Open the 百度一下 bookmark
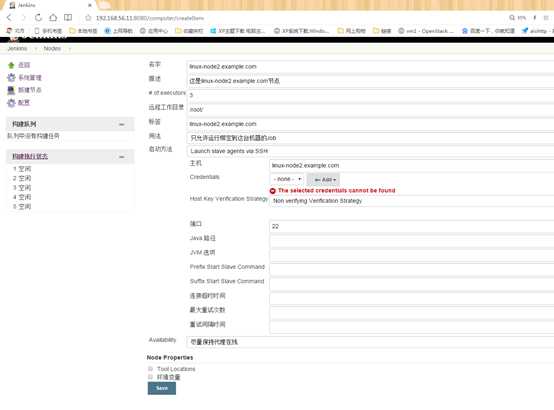The image size is (554, 410). point(488,31)
